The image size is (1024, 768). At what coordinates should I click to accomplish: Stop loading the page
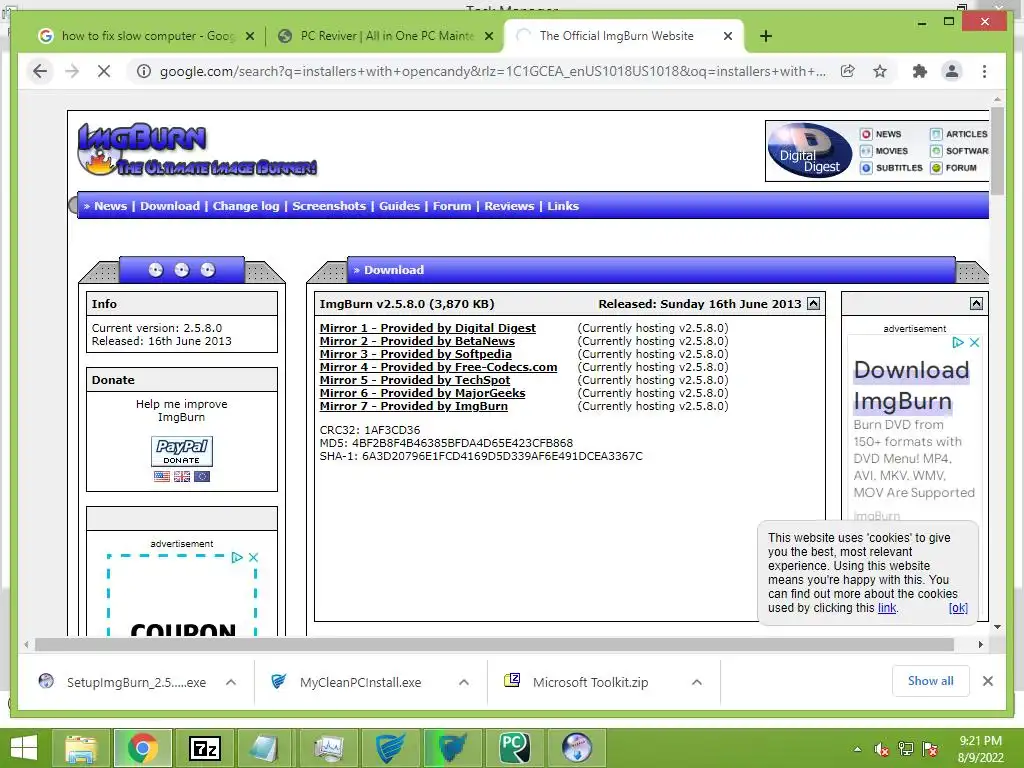[x=103, y=71]
